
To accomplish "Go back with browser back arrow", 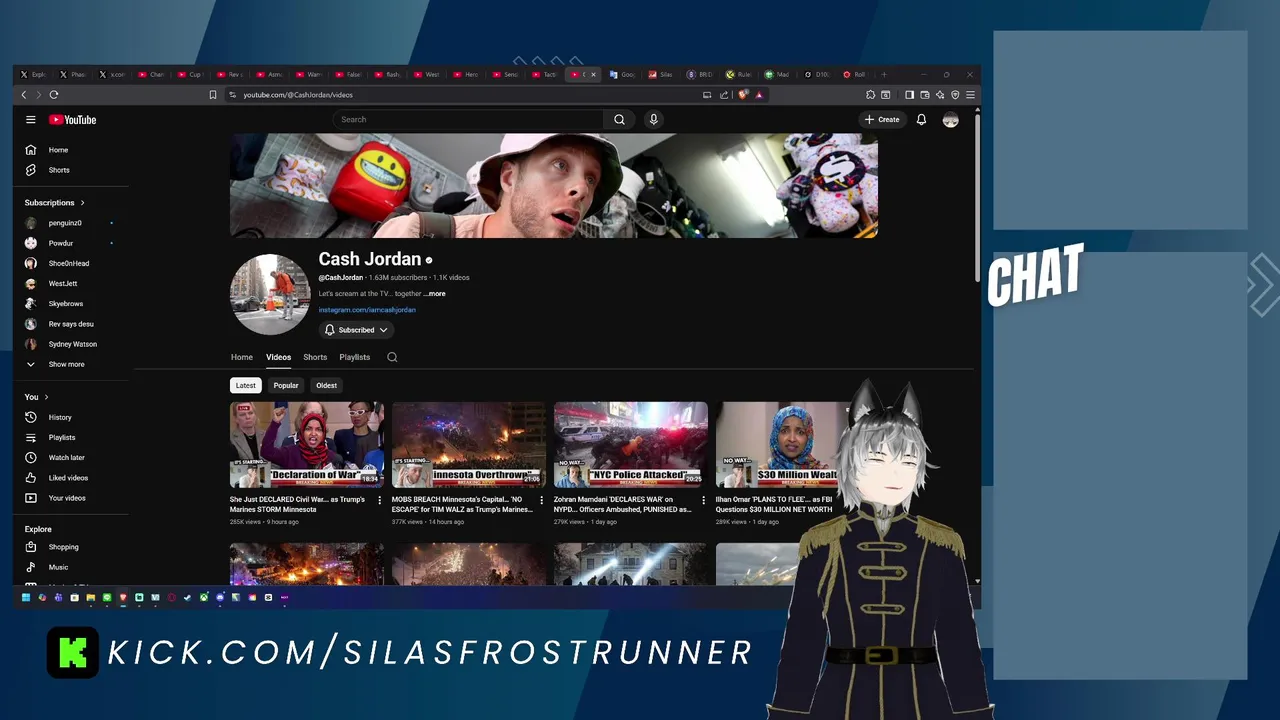I will point(24,95).
